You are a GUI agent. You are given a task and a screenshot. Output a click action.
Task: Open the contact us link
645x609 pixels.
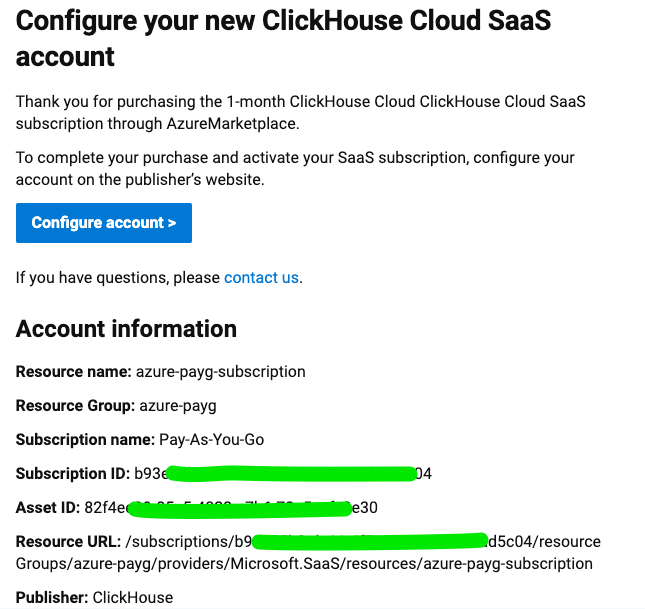click(261, 277)
